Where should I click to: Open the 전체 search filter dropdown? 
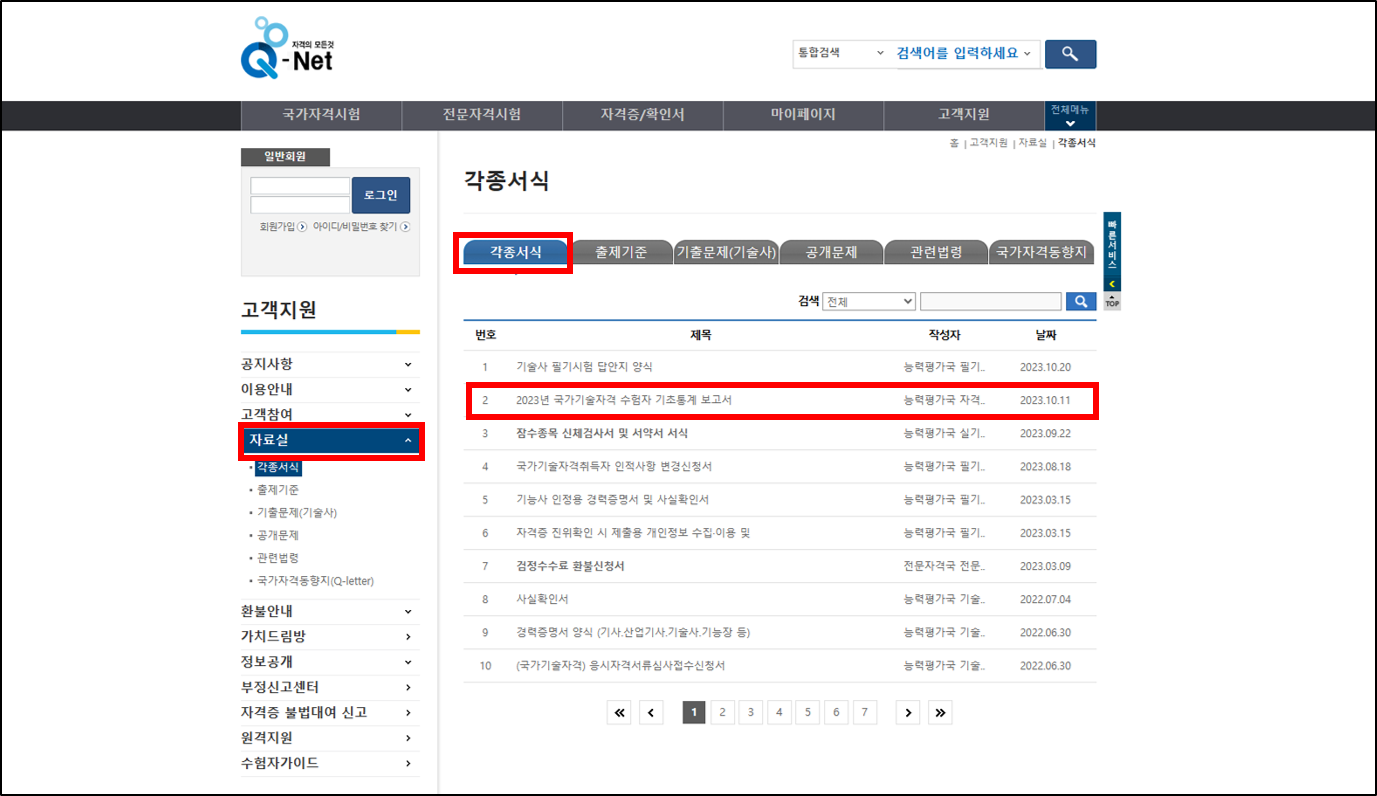click(868, 301)
